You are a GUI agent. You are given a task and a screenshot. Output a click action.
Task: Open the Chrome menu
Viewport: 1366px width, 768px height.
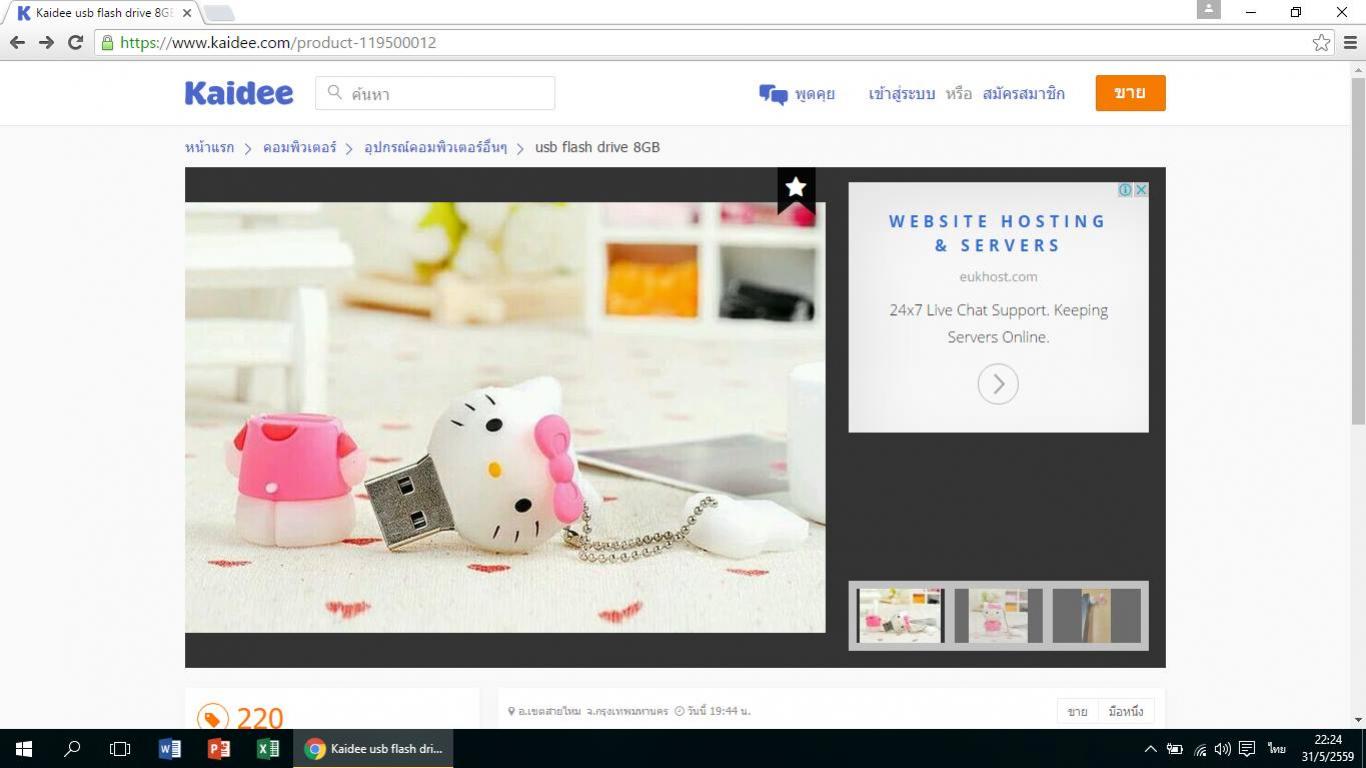point(1350,42)
